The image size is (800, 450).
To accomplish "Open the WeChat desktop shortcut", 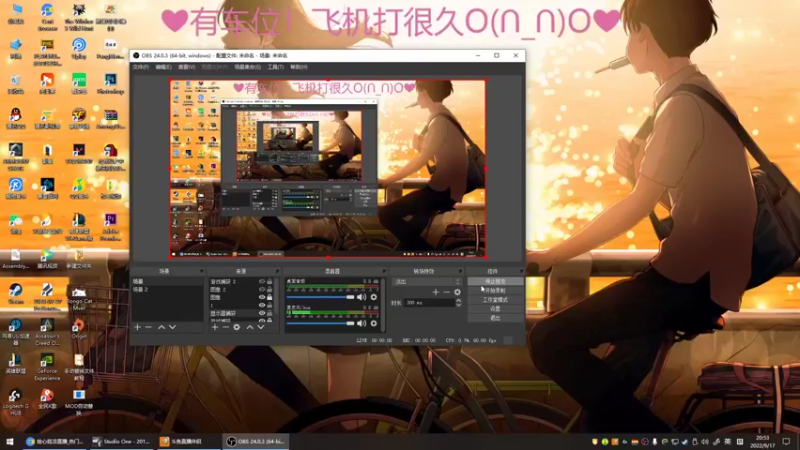I will (16, 224).
